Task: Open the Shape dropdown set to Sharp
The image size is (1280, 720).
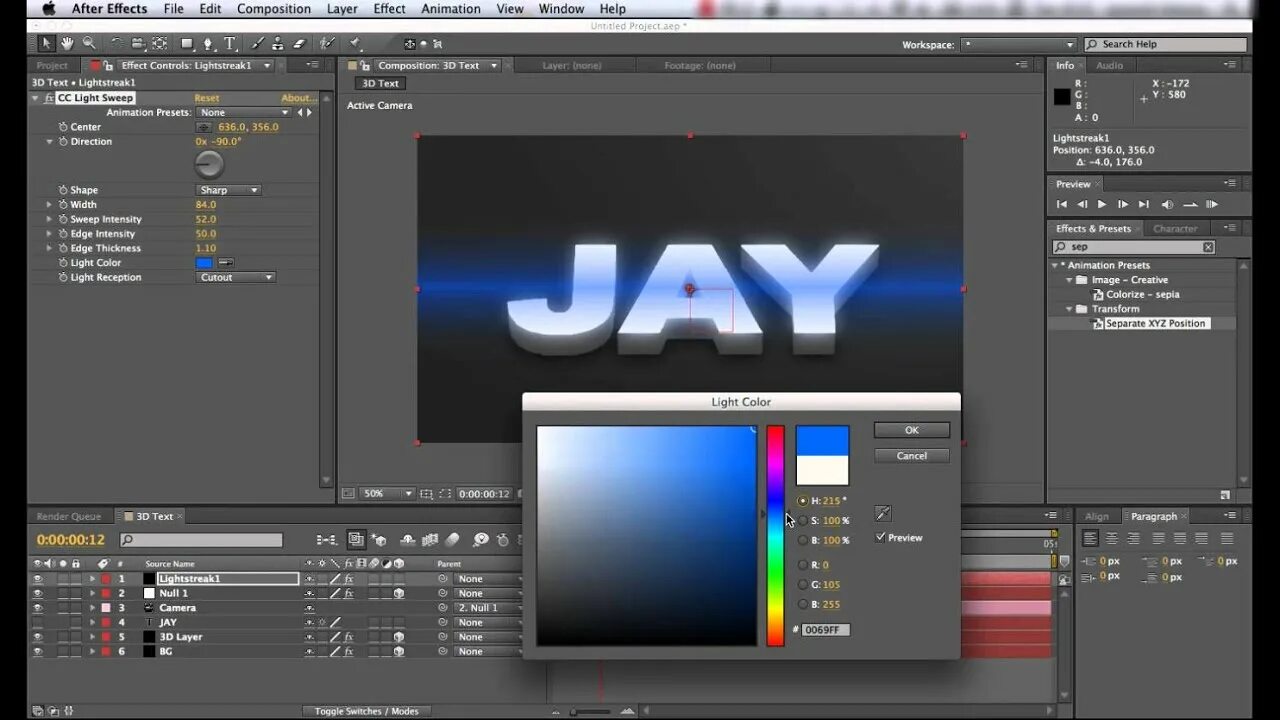Action: [228, 190]
